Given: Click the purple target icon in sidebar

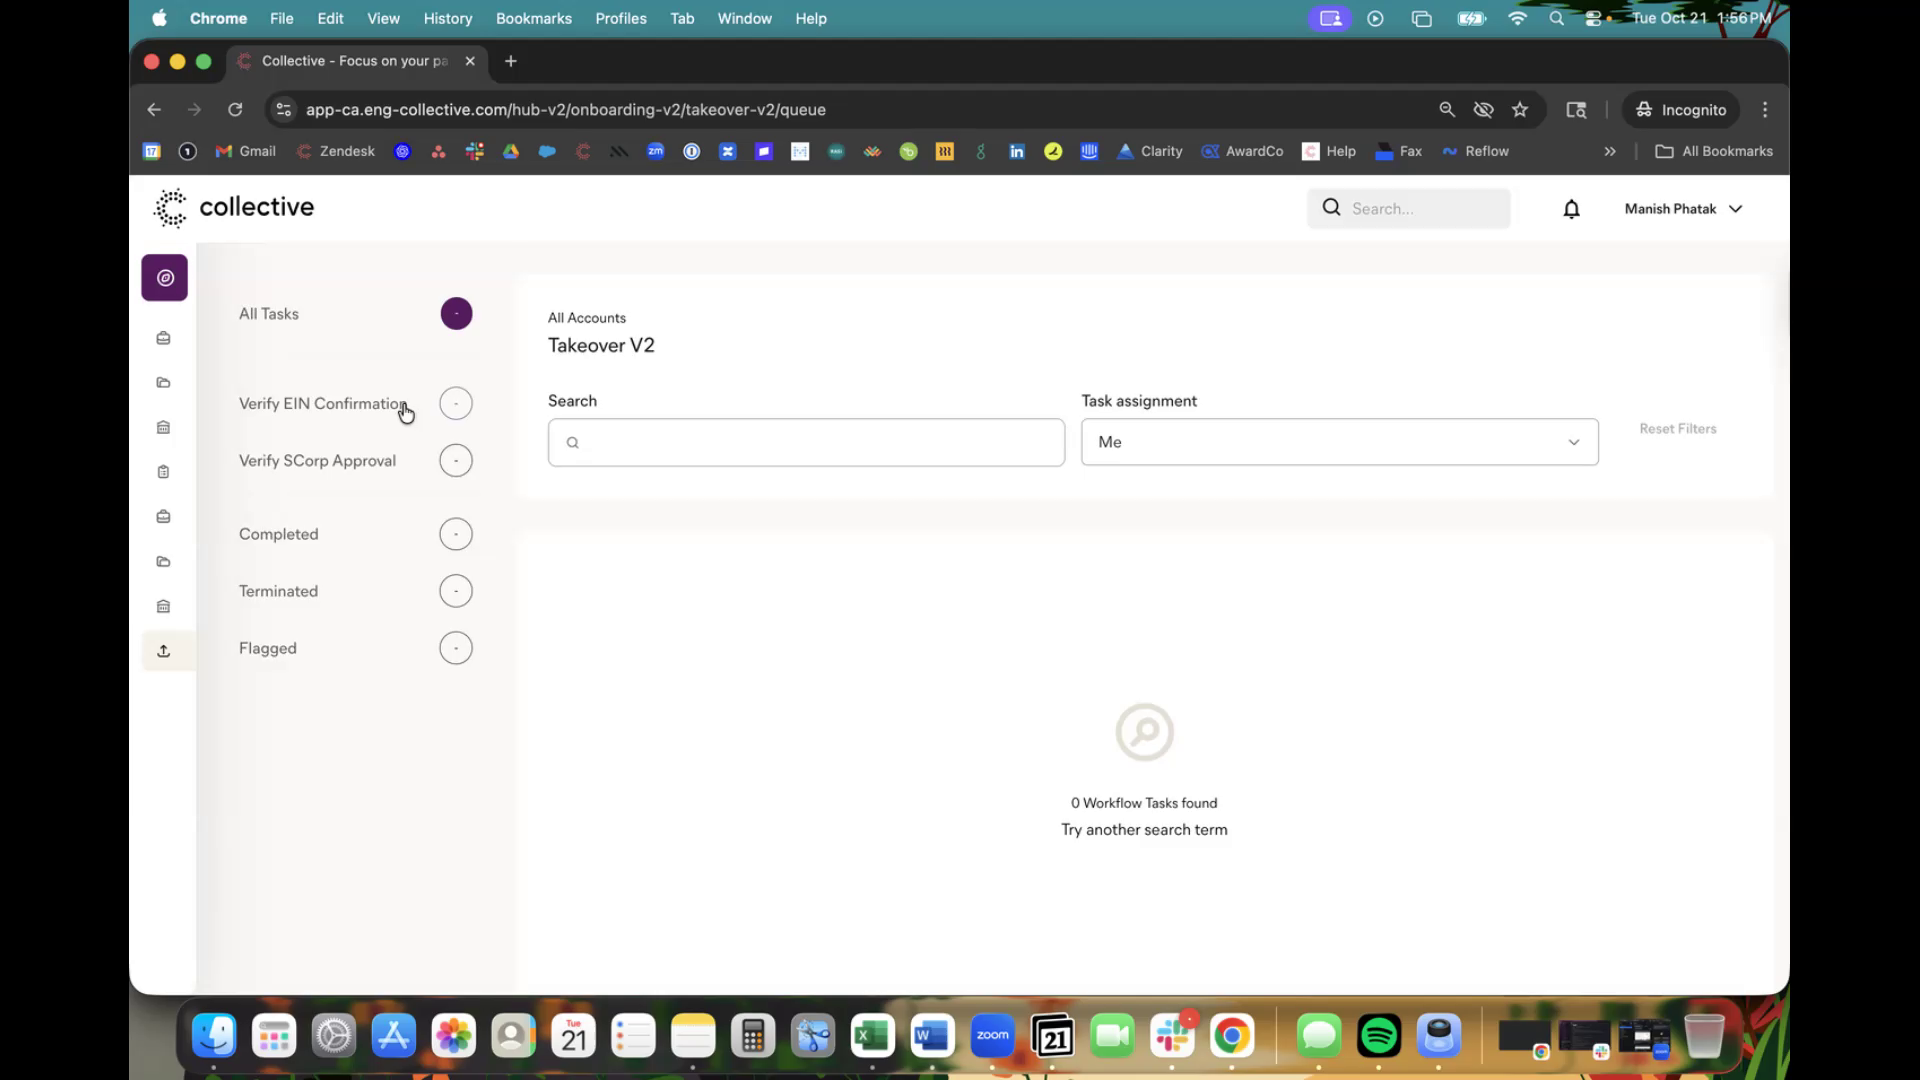Looking at the screenshot, I should pyautogui.click(x=165, y=278).
